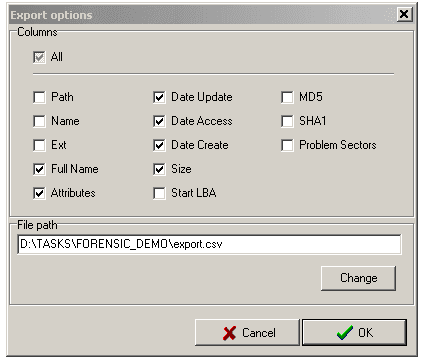
Task: Disable the Attributes column checkbox
Action: click(39, 193)
